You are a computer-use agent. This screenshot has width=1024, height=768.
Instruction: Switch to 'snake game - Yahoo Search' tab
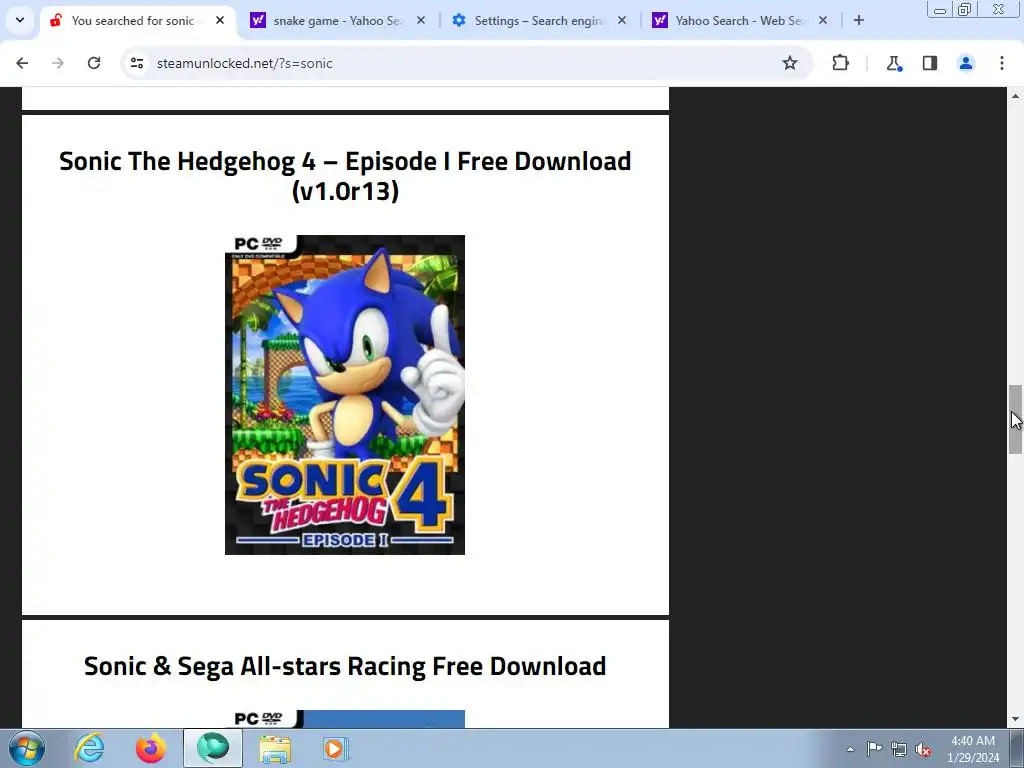pos(337,21)
